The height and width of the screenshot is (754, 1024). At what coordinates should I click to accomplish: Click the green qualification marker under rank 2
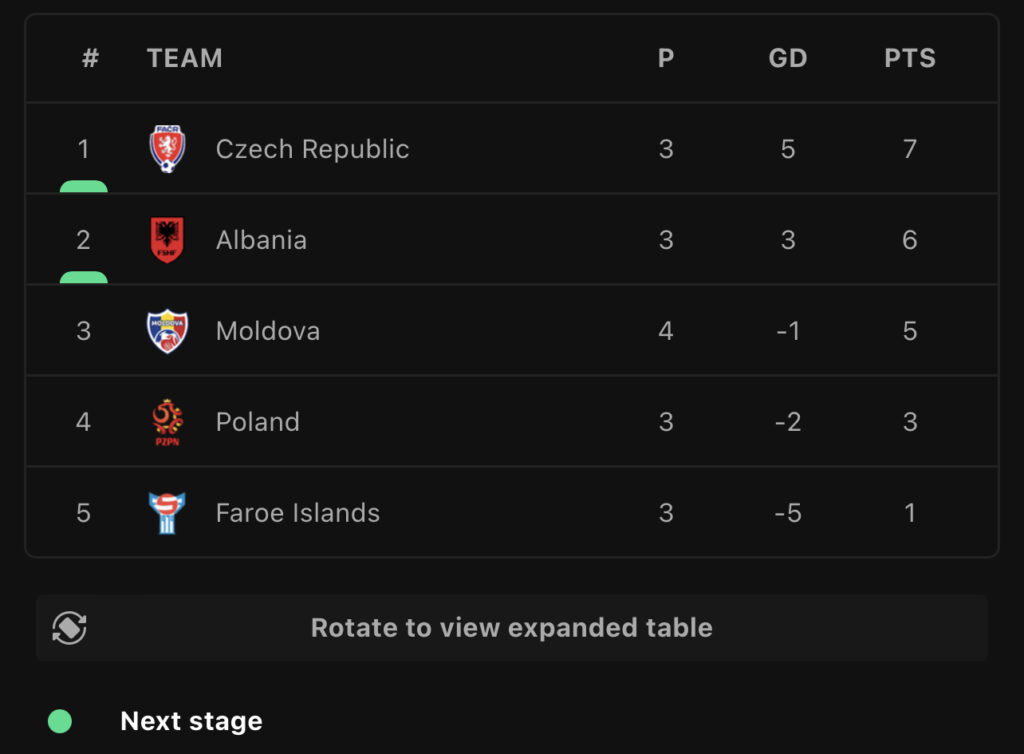click(x=84, y=278)
